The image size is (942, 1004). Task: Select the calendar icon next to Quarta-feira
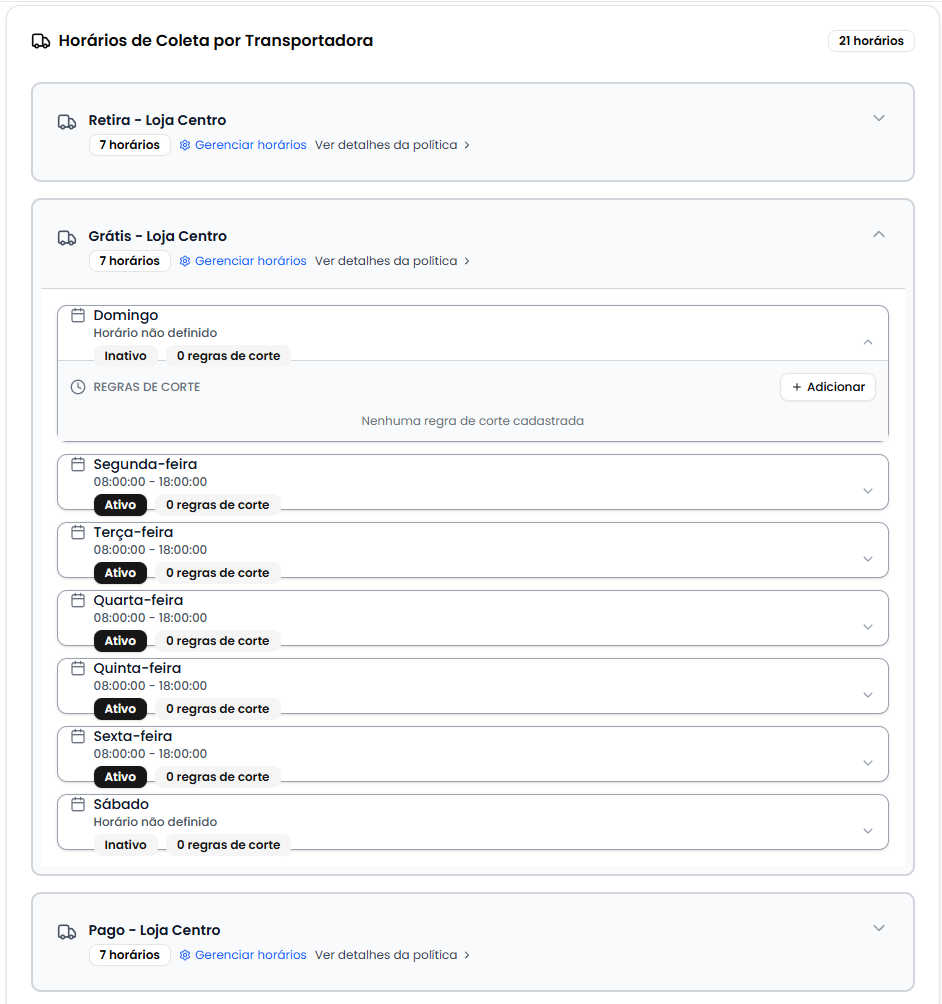pyautogui.click(x=79, y=599)
